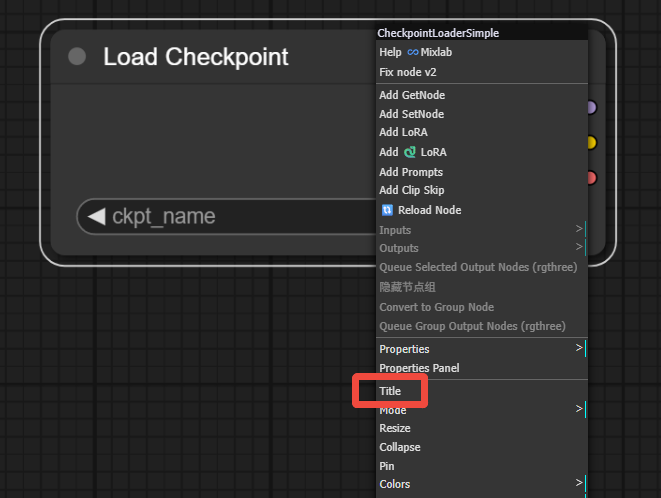Click the left arrow on ckpt_name
The height and width of the screenshot is (498, 661).
point(96,216)
